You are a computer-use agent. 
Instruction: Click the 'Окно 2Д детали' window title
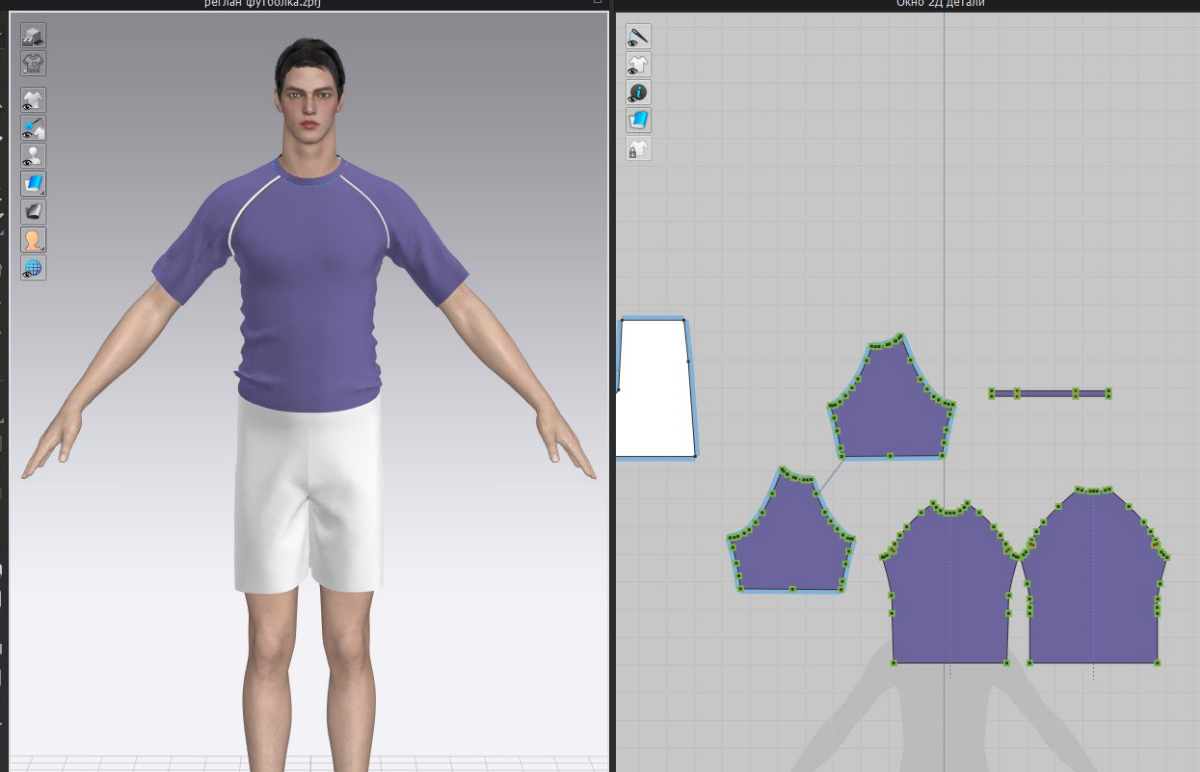pos(940,4)
